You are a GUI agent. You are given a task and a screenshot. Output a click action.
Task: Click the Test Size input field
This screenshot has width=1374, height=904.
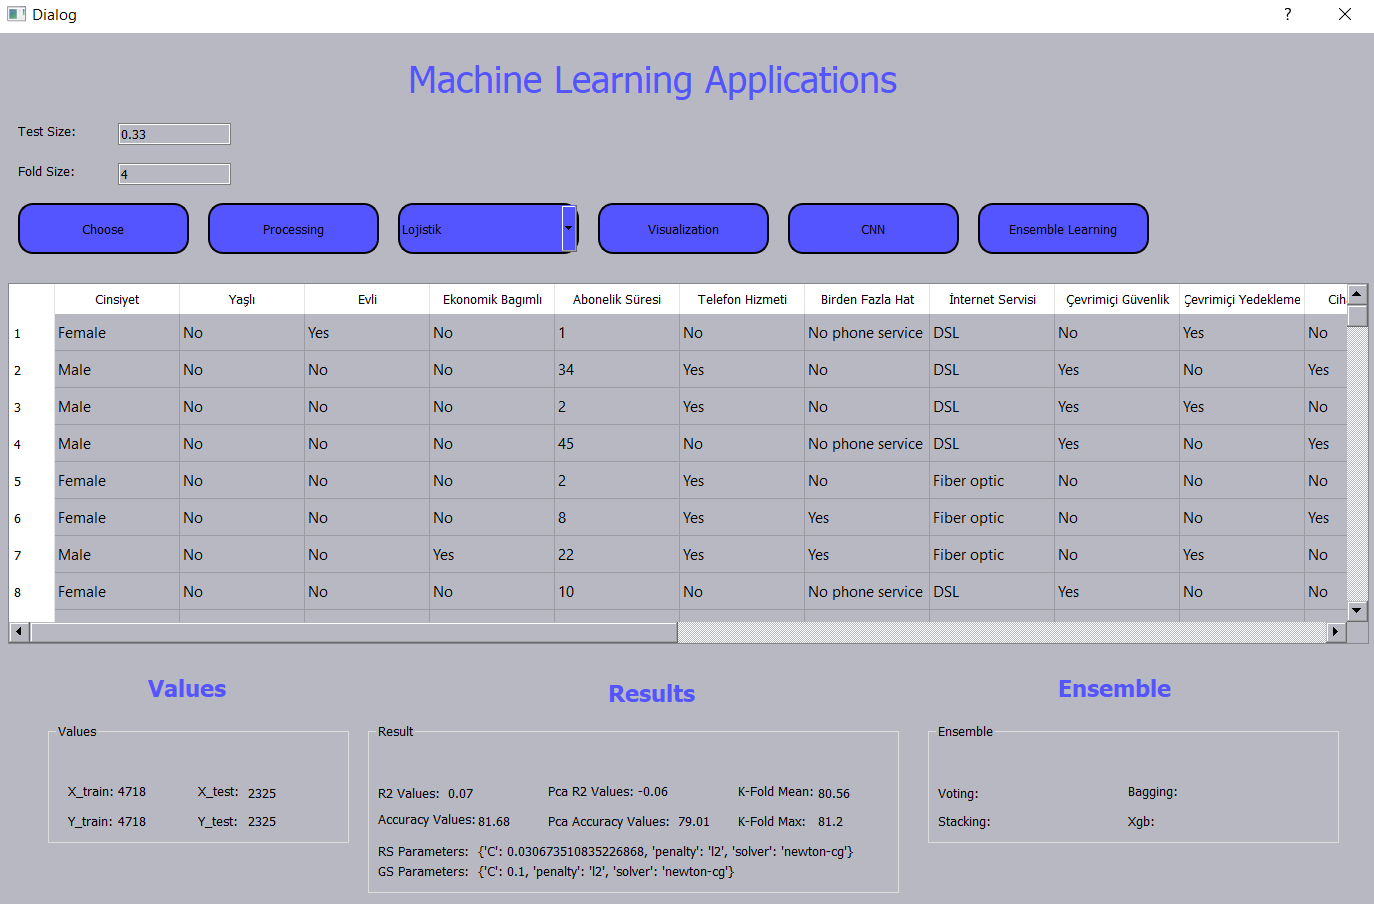pyautogui.click(x=173, y=133)
